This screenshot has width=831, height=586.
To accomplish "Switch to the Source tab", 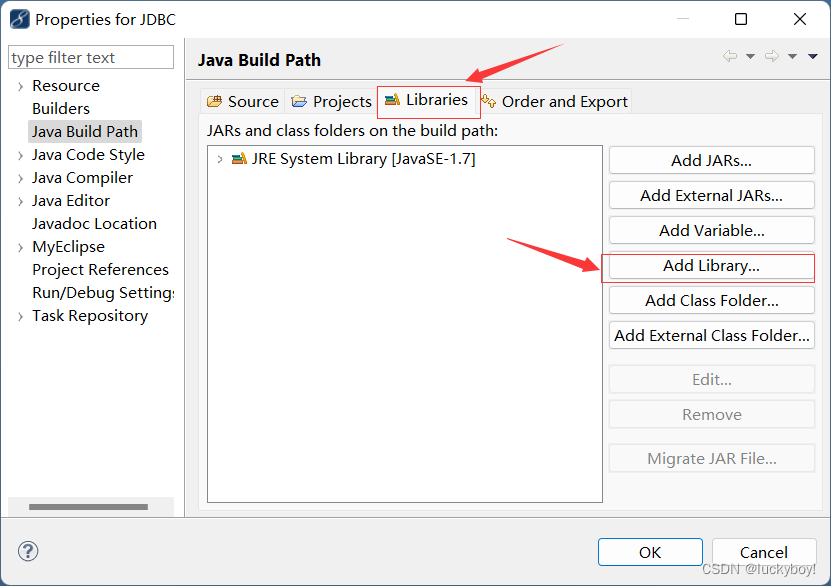I will pos(243,101).
